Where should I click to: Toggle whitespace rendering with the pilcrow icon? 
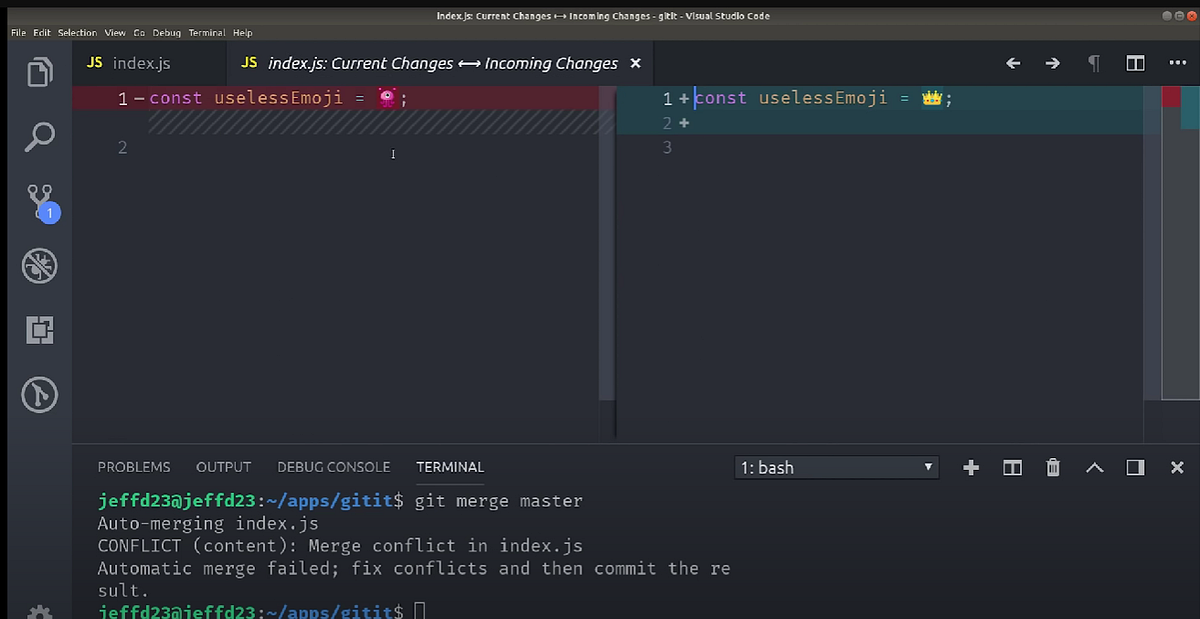pos(1093,62)
